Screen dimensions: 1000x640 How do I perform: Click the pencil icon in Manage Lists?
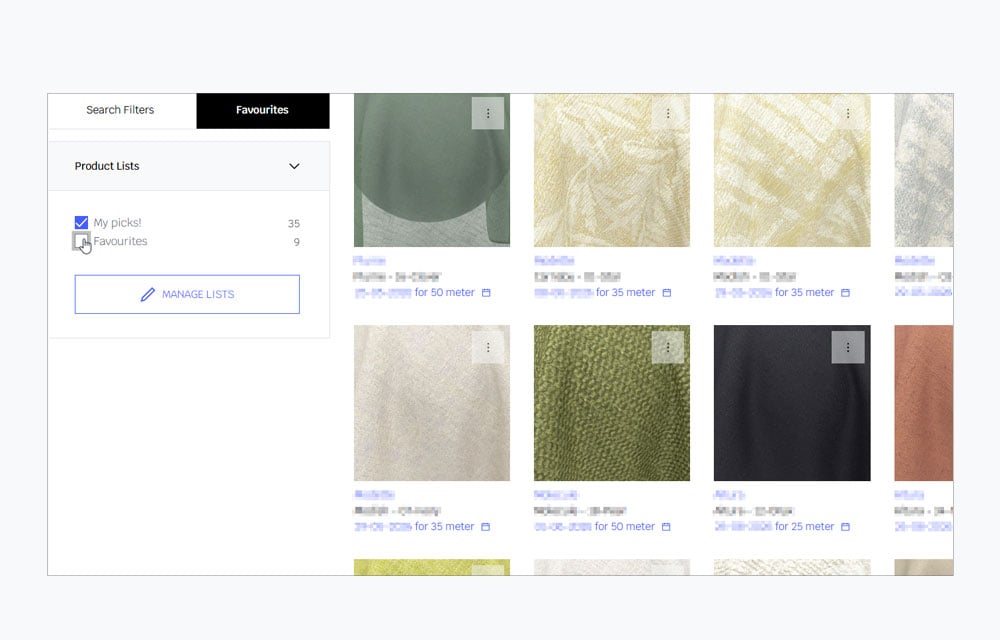click(147, 295)
